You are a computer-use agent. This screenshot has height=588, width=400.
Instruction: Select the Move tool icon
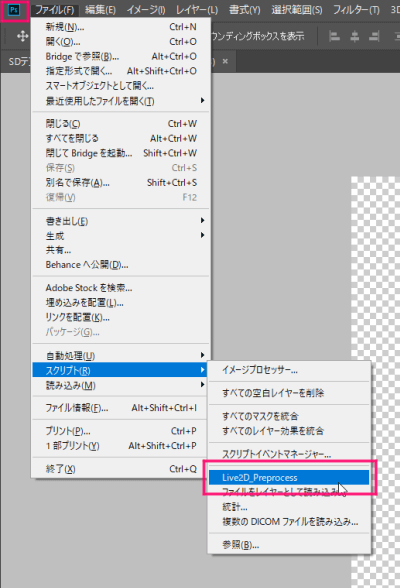(x=22, y=36)
